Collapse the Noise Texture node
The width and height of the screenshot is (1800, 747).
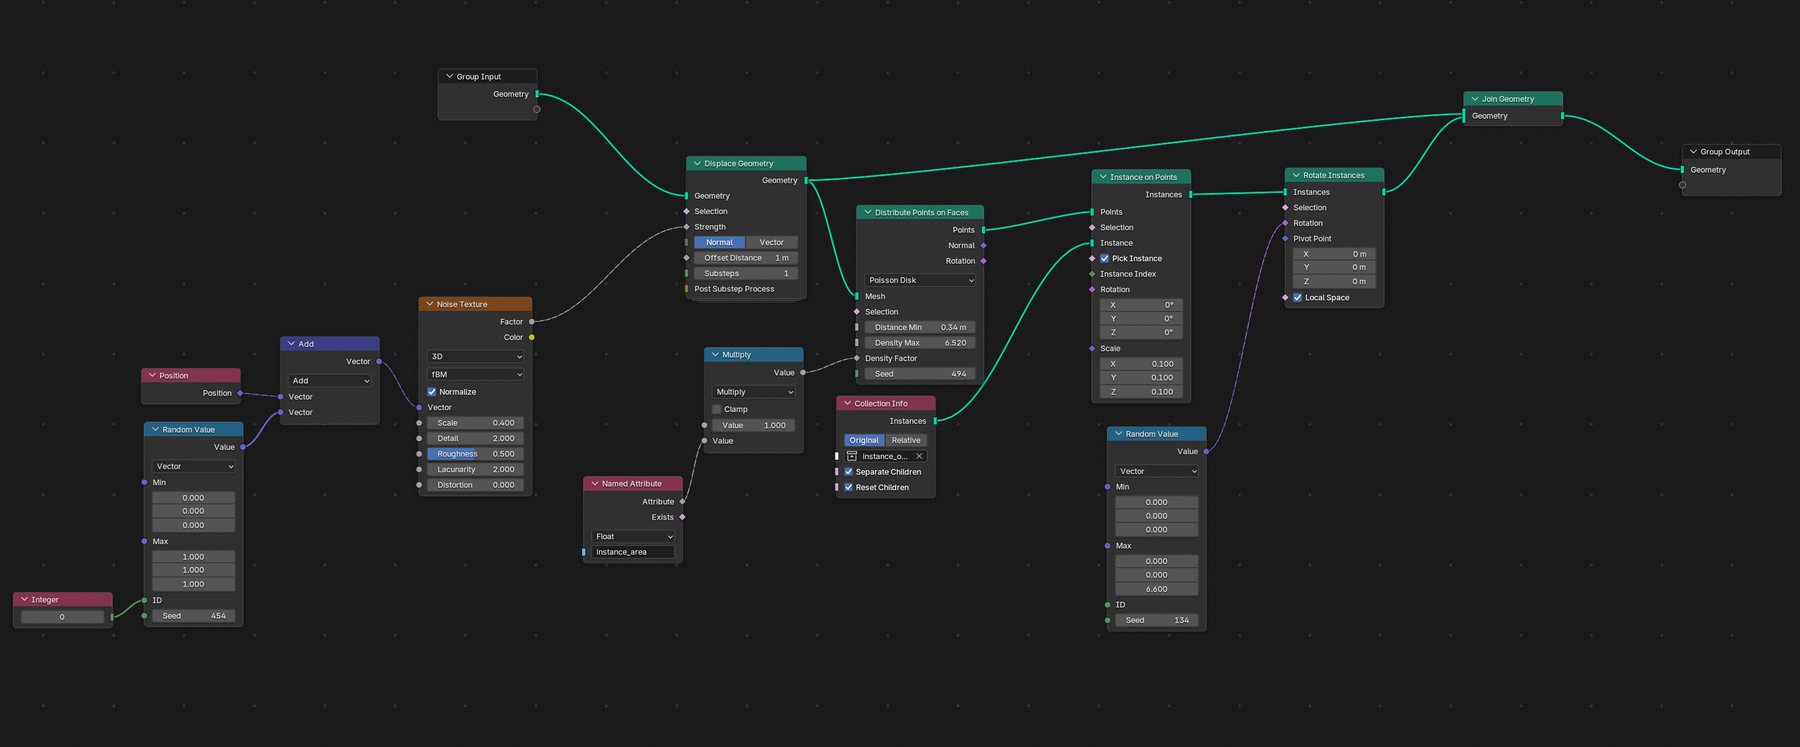(x=429, y=304)
